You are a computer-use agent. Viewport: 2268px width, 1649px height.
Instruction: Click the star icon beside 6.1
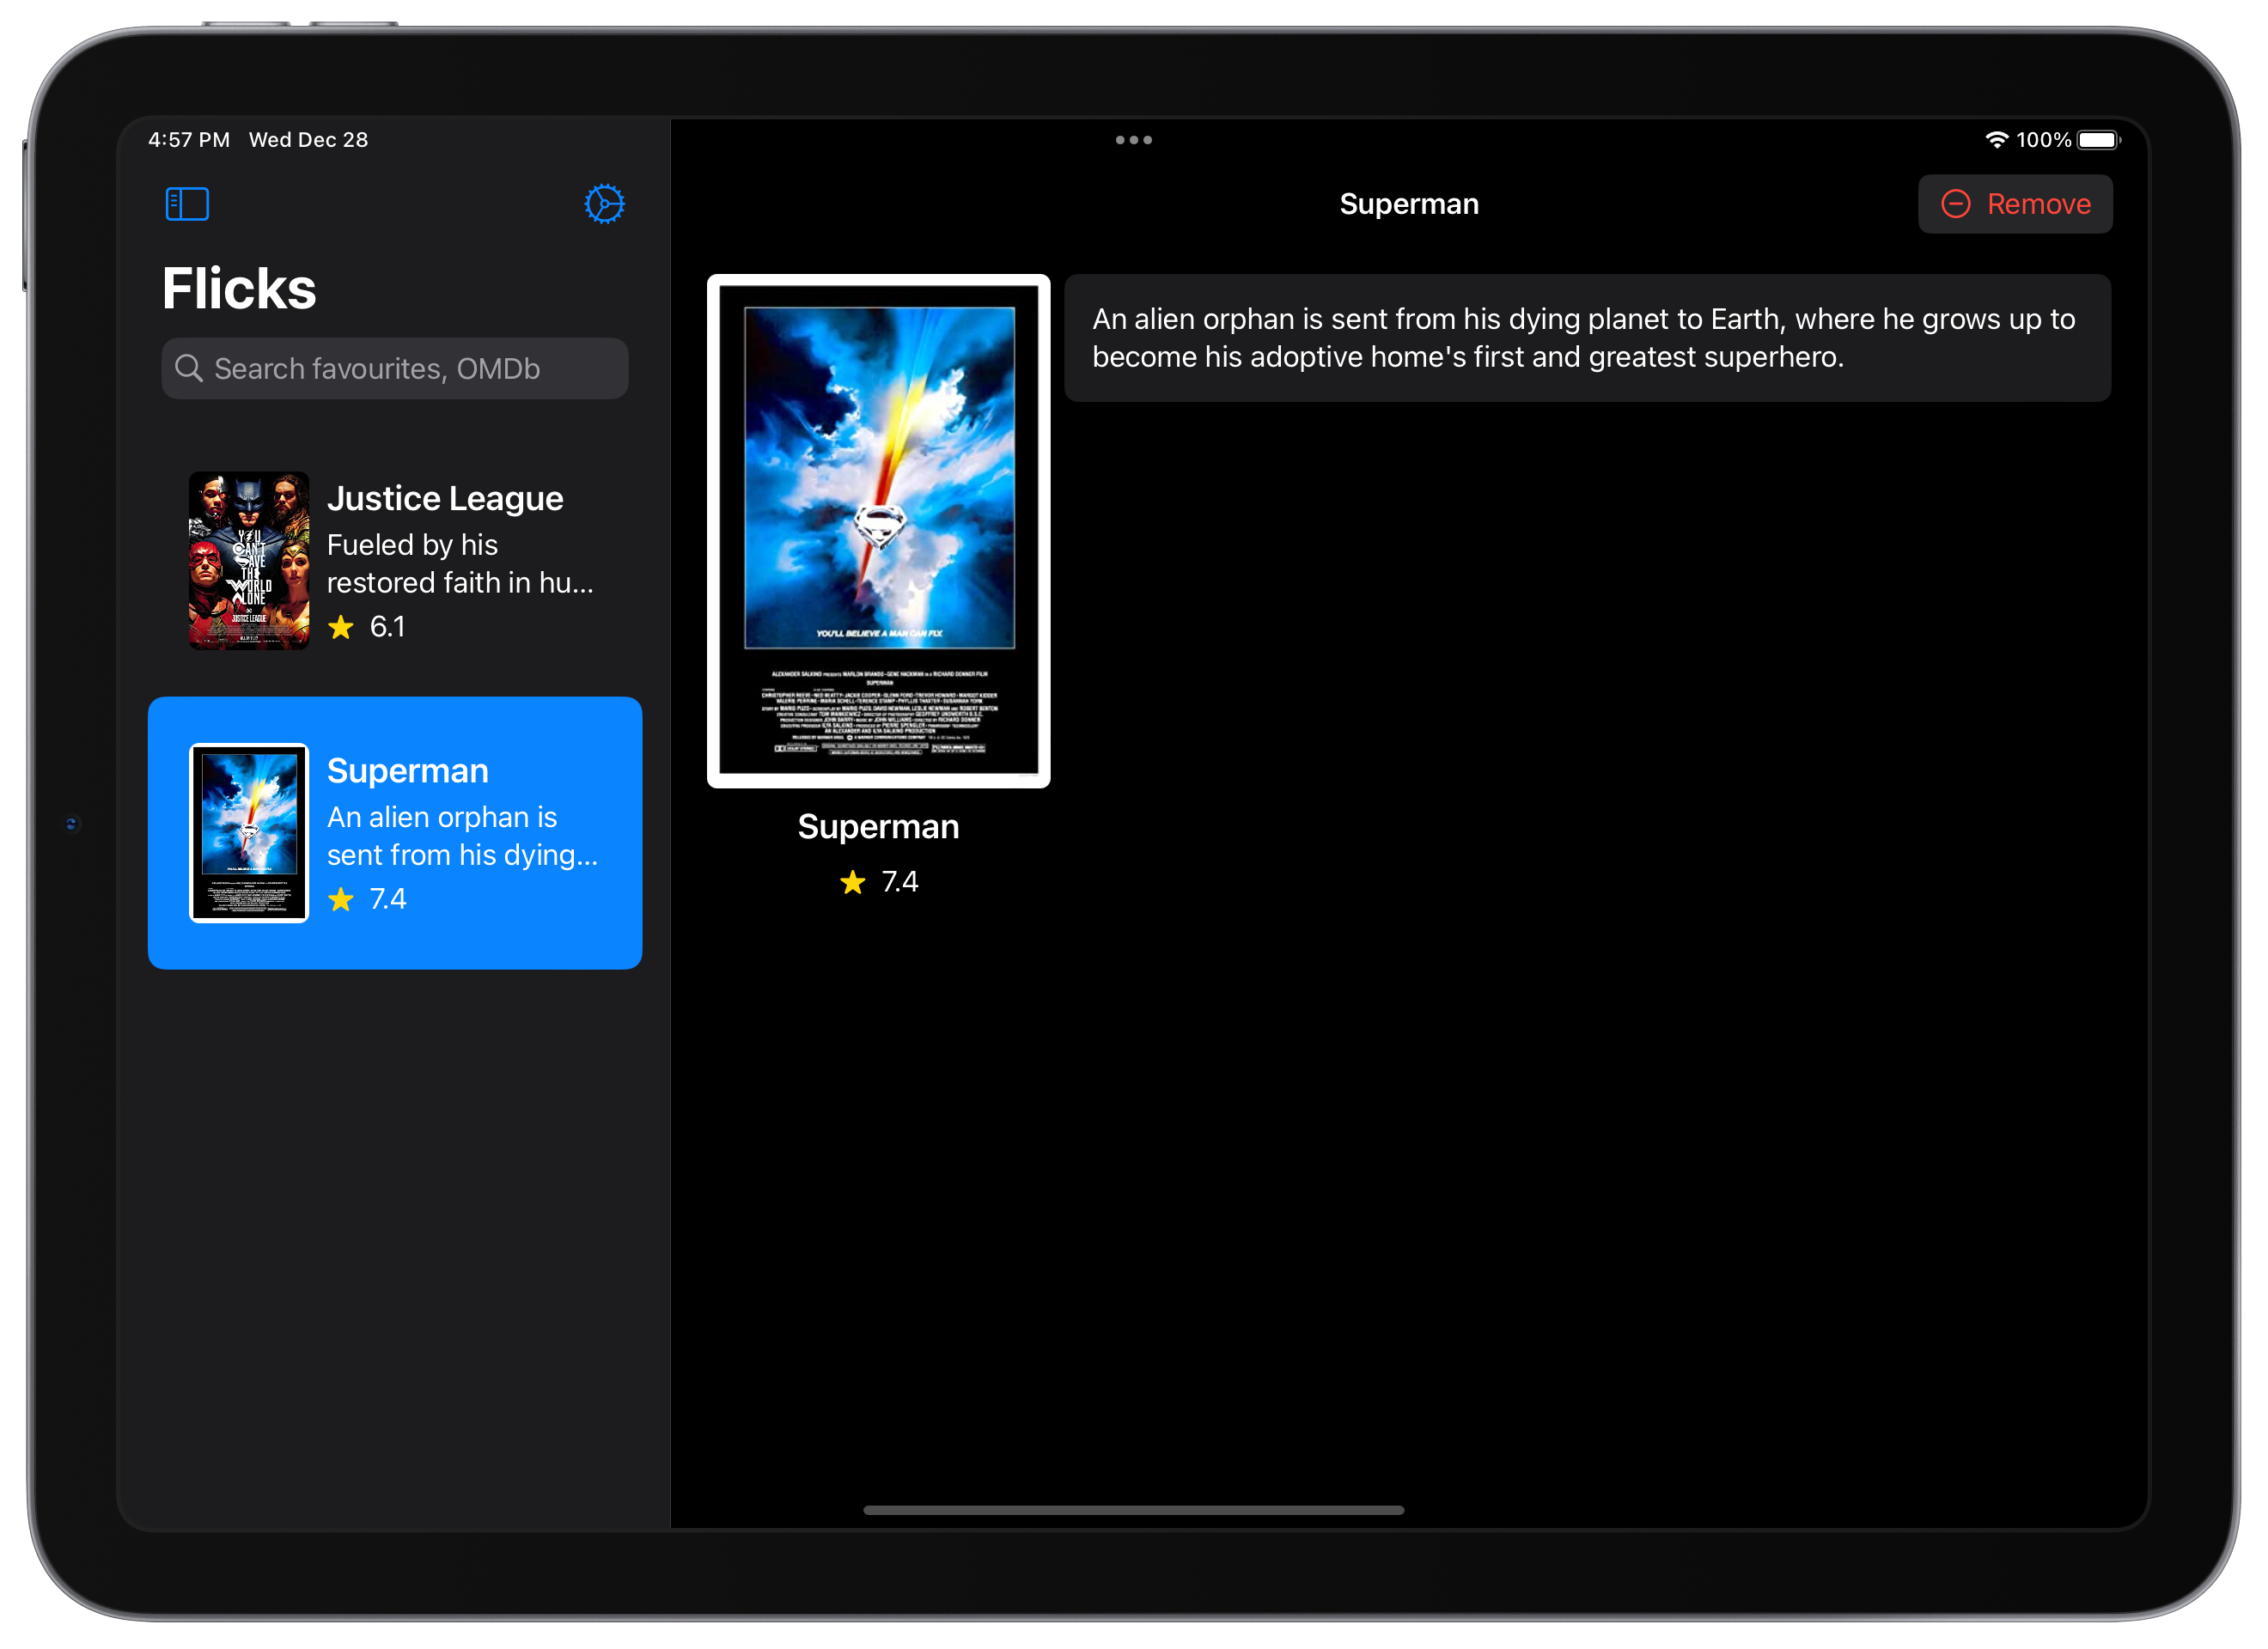click(x=341, y=627)
